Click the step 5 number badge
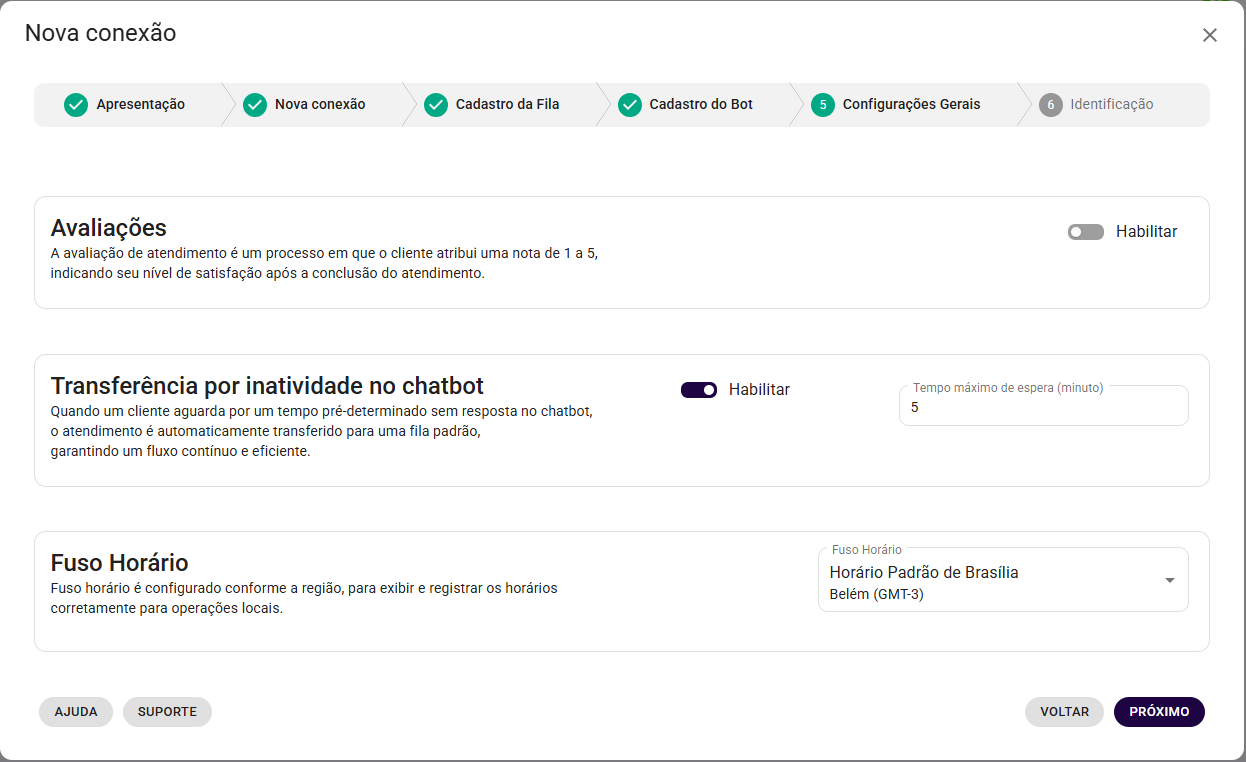 [823, 105]
